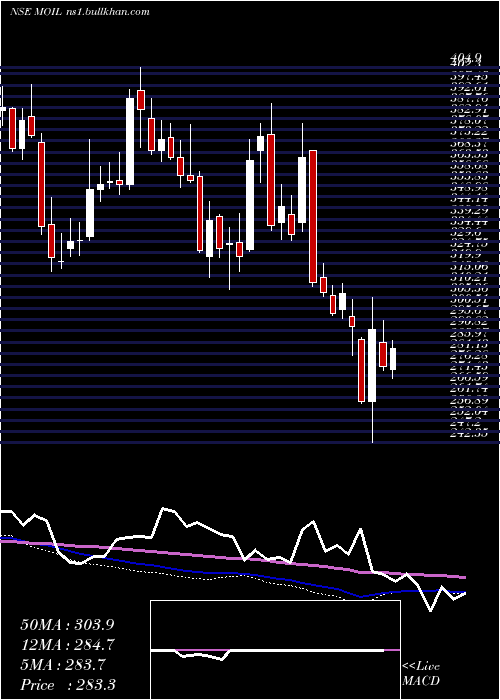Click the Price : 283.3 reading
This screenshot has height=700, width=500.
click(68, 685)
